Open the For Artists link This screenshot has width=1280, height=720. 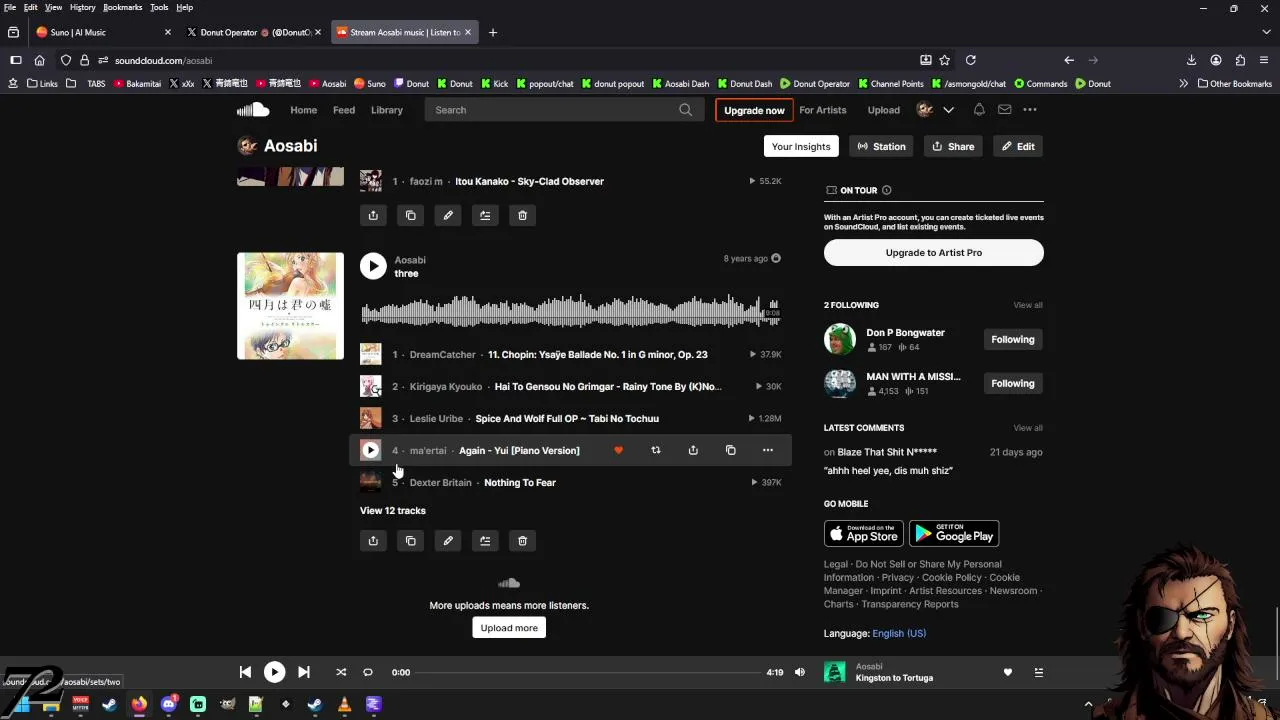click(x=823, y=110)
